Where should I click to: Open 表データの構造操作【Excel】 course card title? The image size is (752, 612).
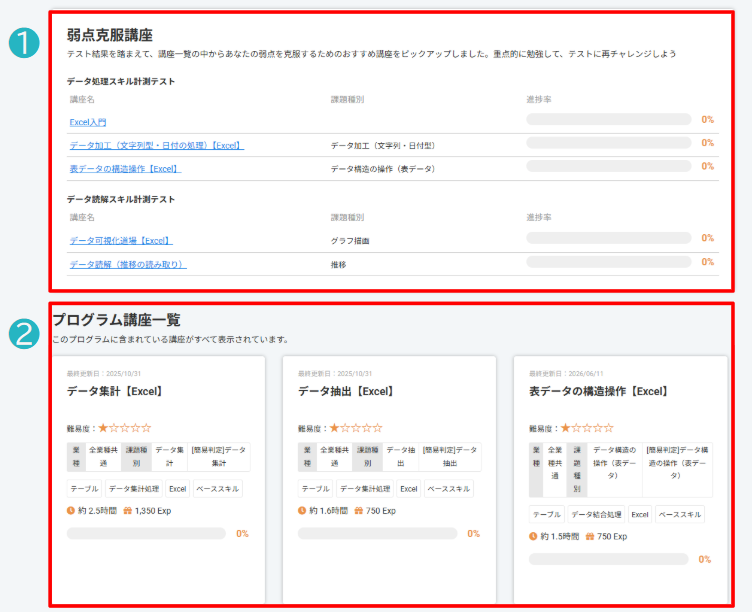coord(599,391)
